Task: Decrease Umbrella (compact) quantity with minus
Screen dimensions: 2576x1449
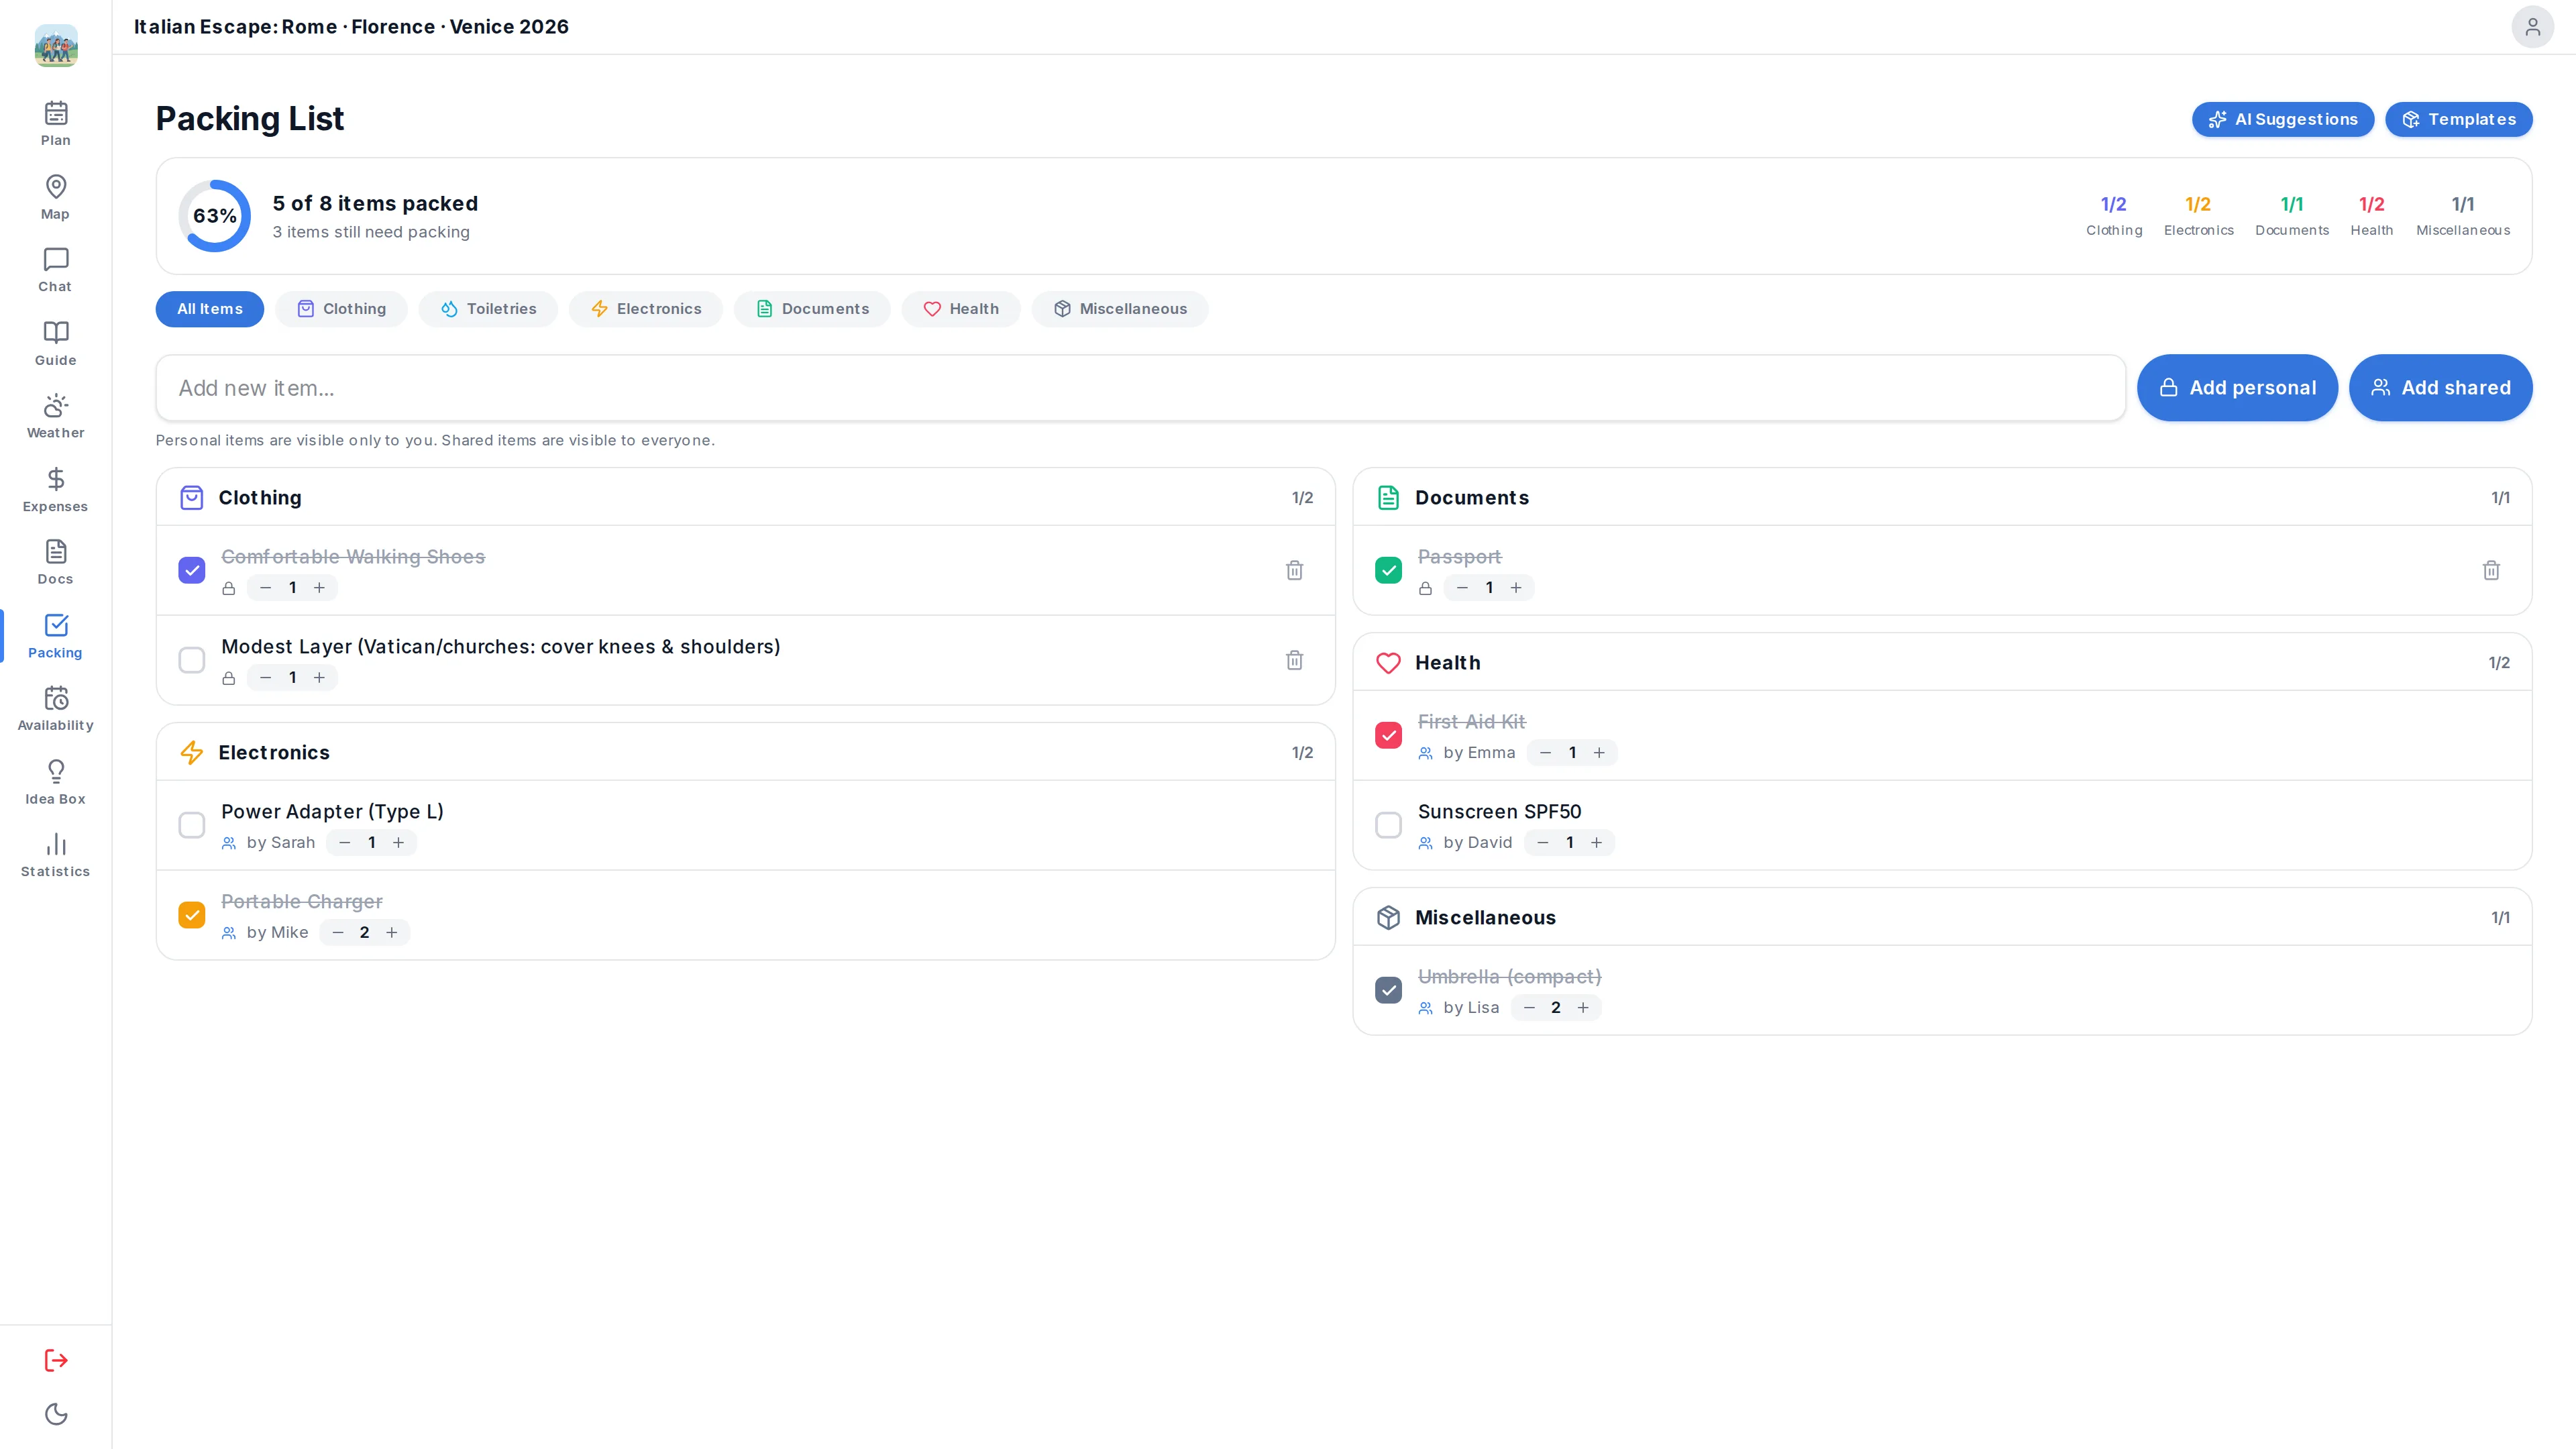Action: (x=1529, y=1007)
